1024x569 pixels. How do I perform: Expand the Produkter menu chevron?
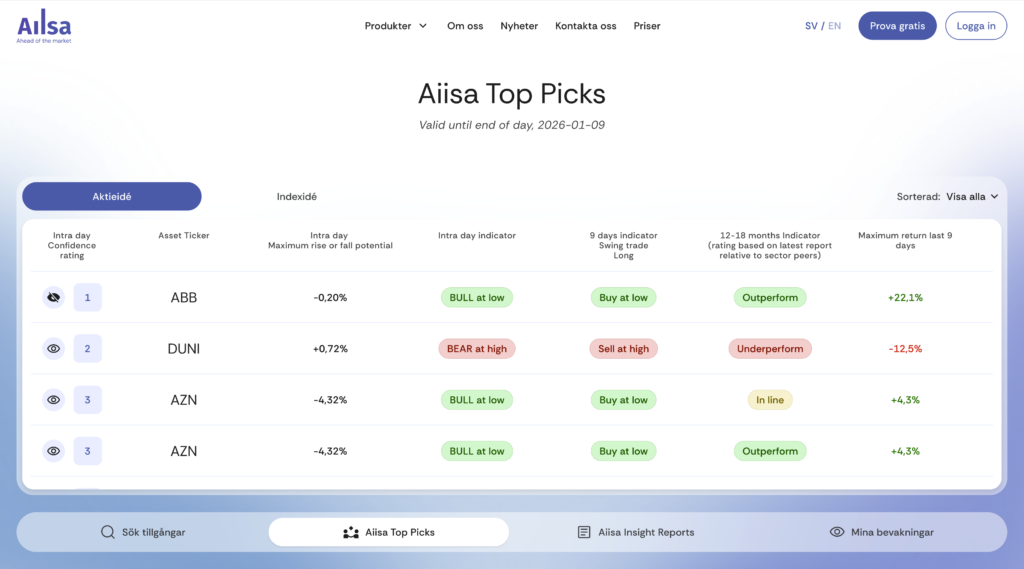pos(423,26)
